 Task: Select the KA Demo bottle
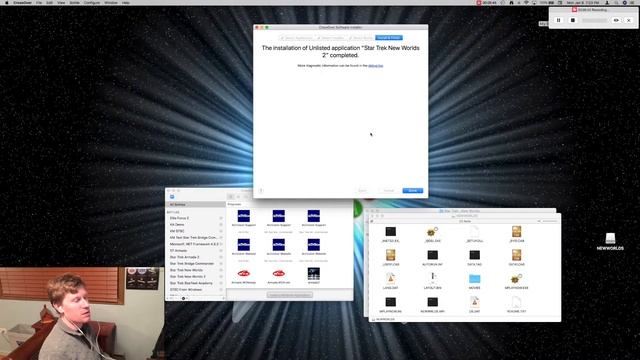(196, 224)
